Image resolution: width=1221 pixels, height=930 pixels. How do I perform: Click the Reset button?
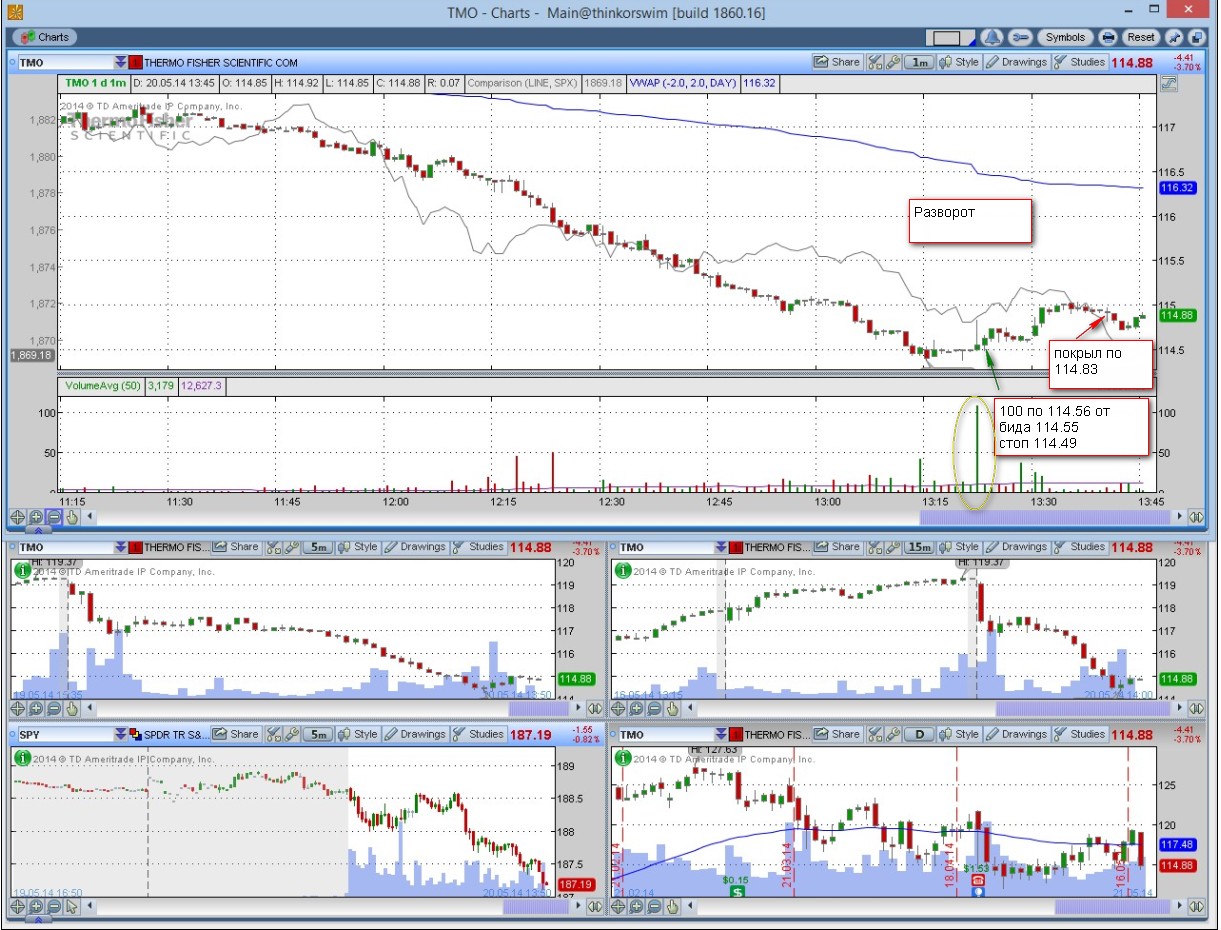coord(1141,37)
